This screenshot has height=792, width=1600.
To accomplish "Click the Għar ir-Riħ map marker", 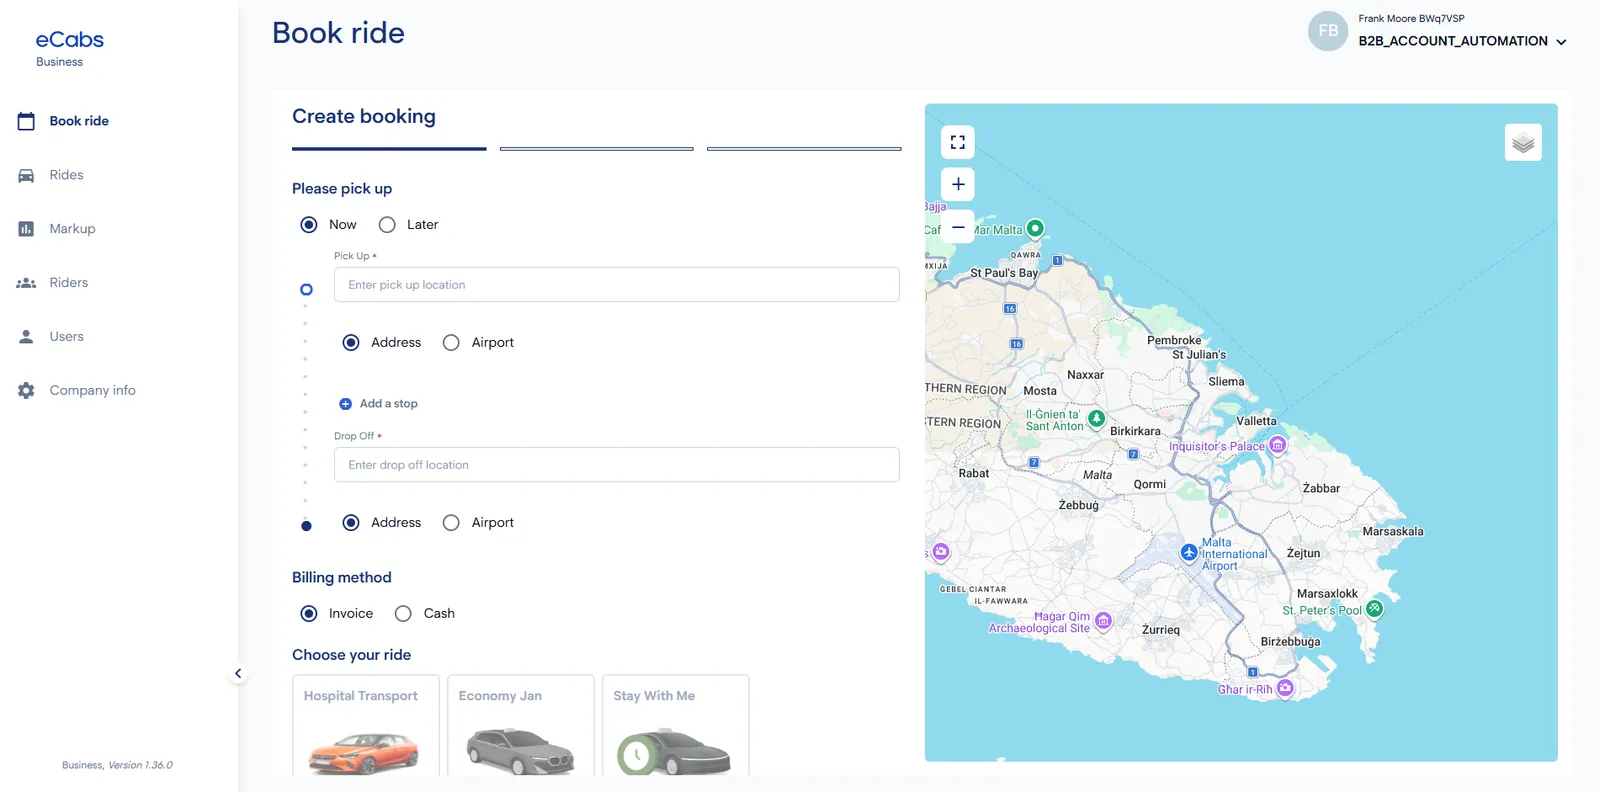I will pos(1285,688).
